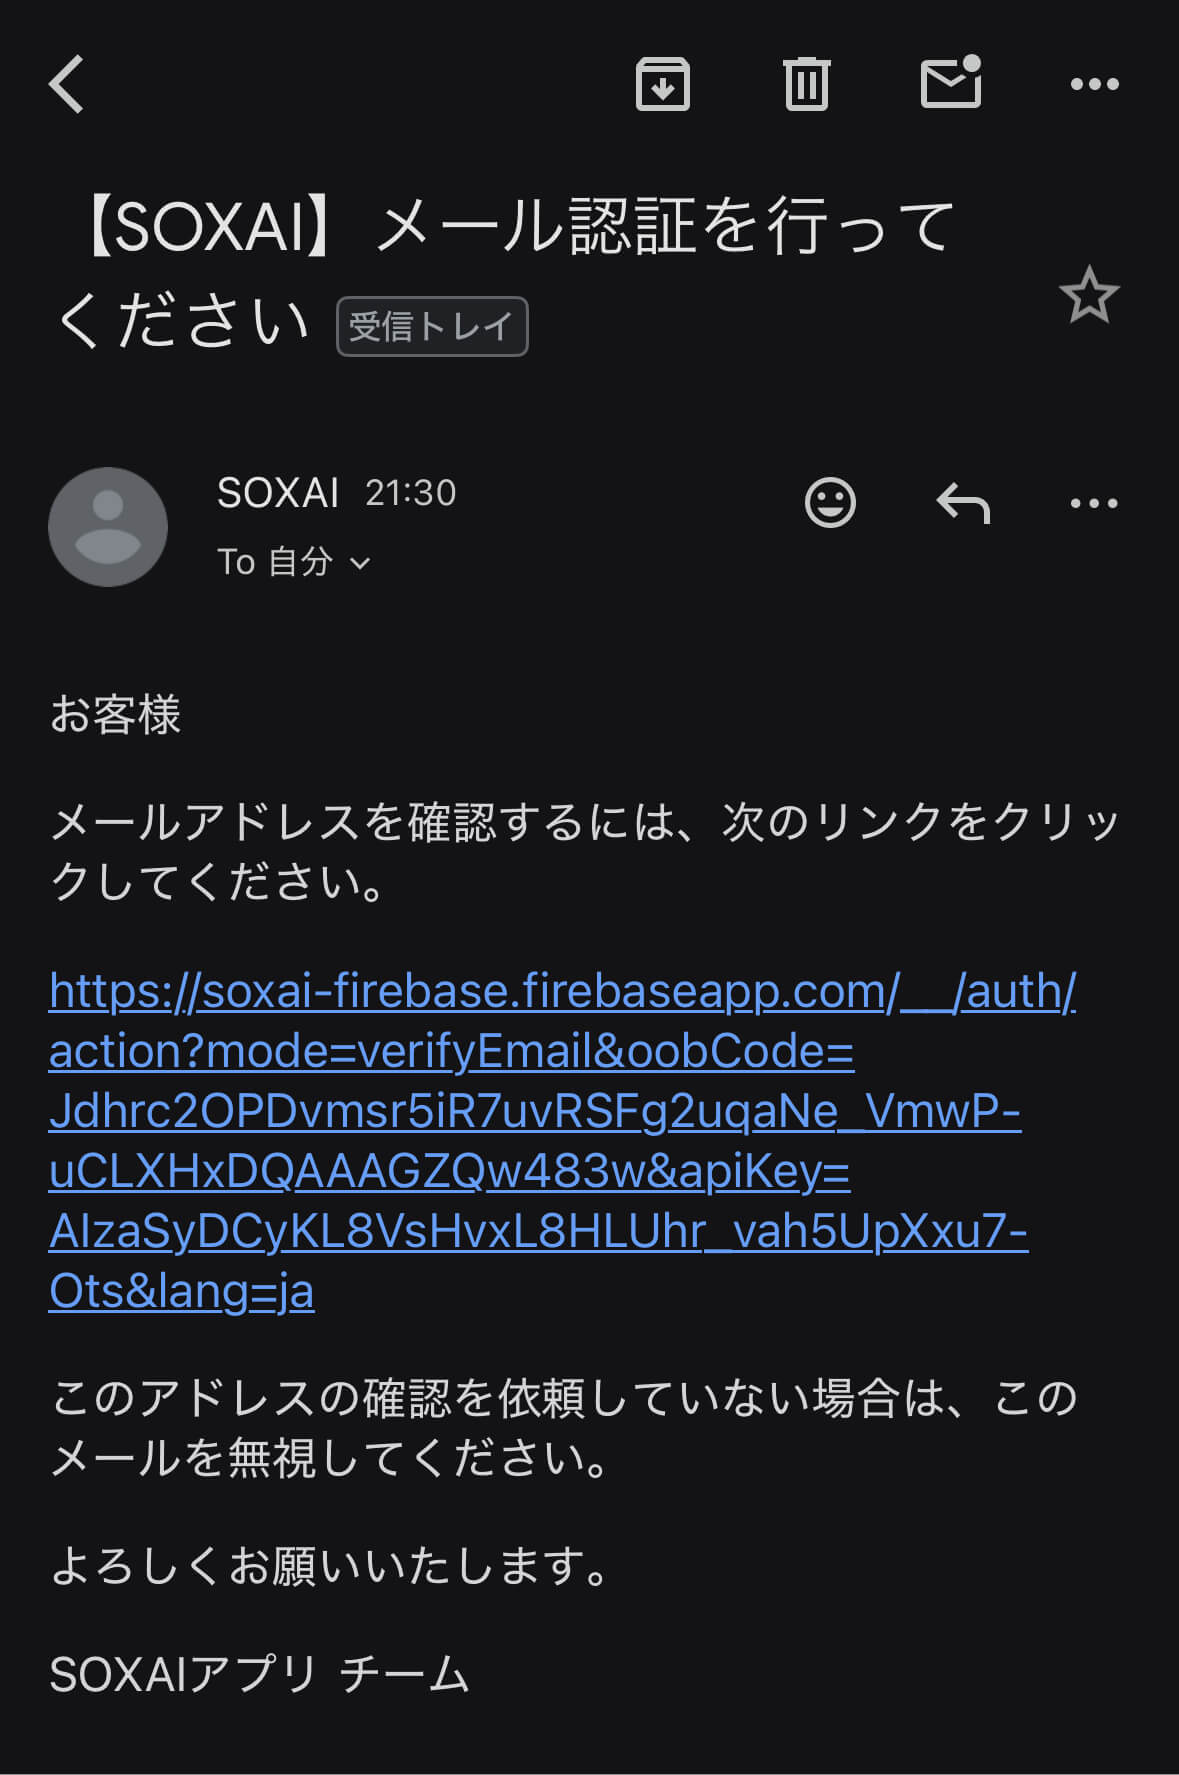Open message-level three-dot menu beside reply
The height and width of the screenshot is (1775, 1179).
(x=1094, y=502)
